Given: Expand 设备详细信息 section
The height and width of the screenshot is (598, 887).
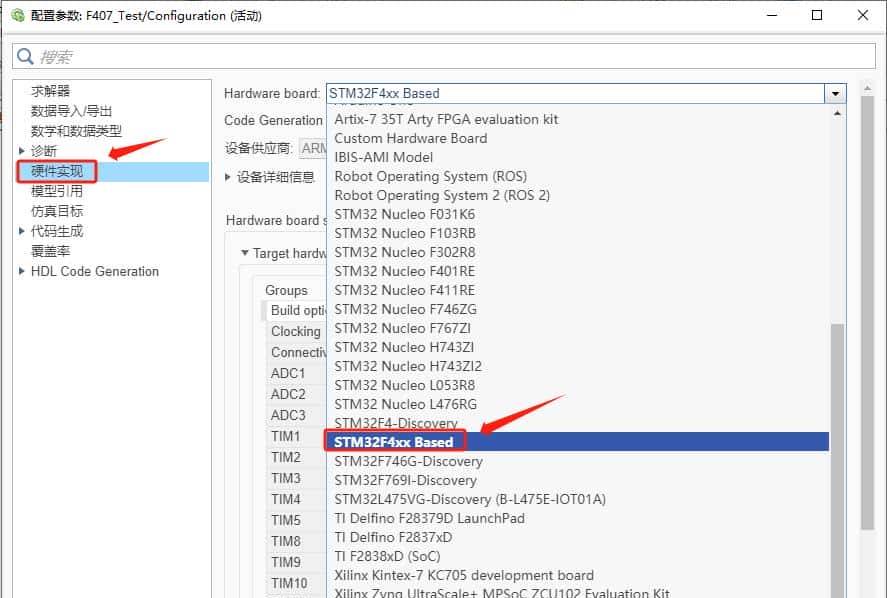Looking at the screenshot, I should 228,177.
